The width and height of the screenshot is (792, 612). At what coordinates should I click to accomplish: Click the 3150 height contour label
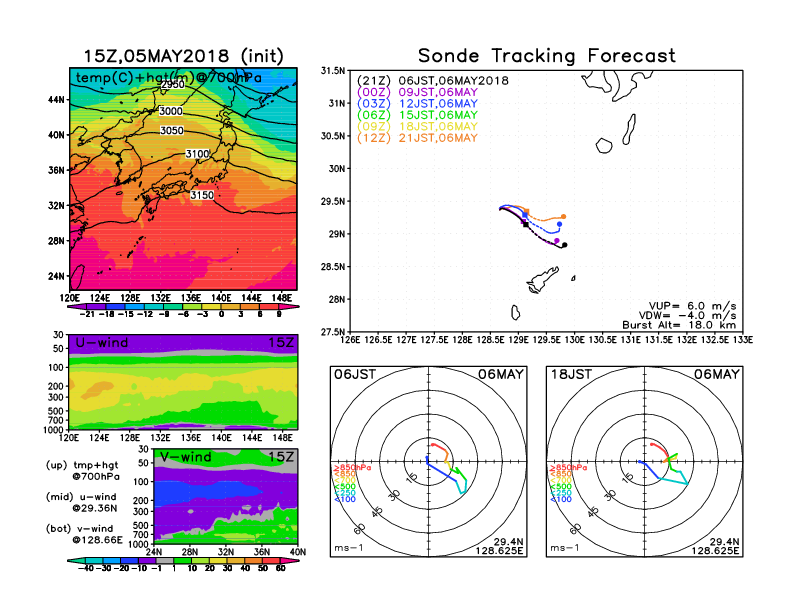[x=202, y=195]
